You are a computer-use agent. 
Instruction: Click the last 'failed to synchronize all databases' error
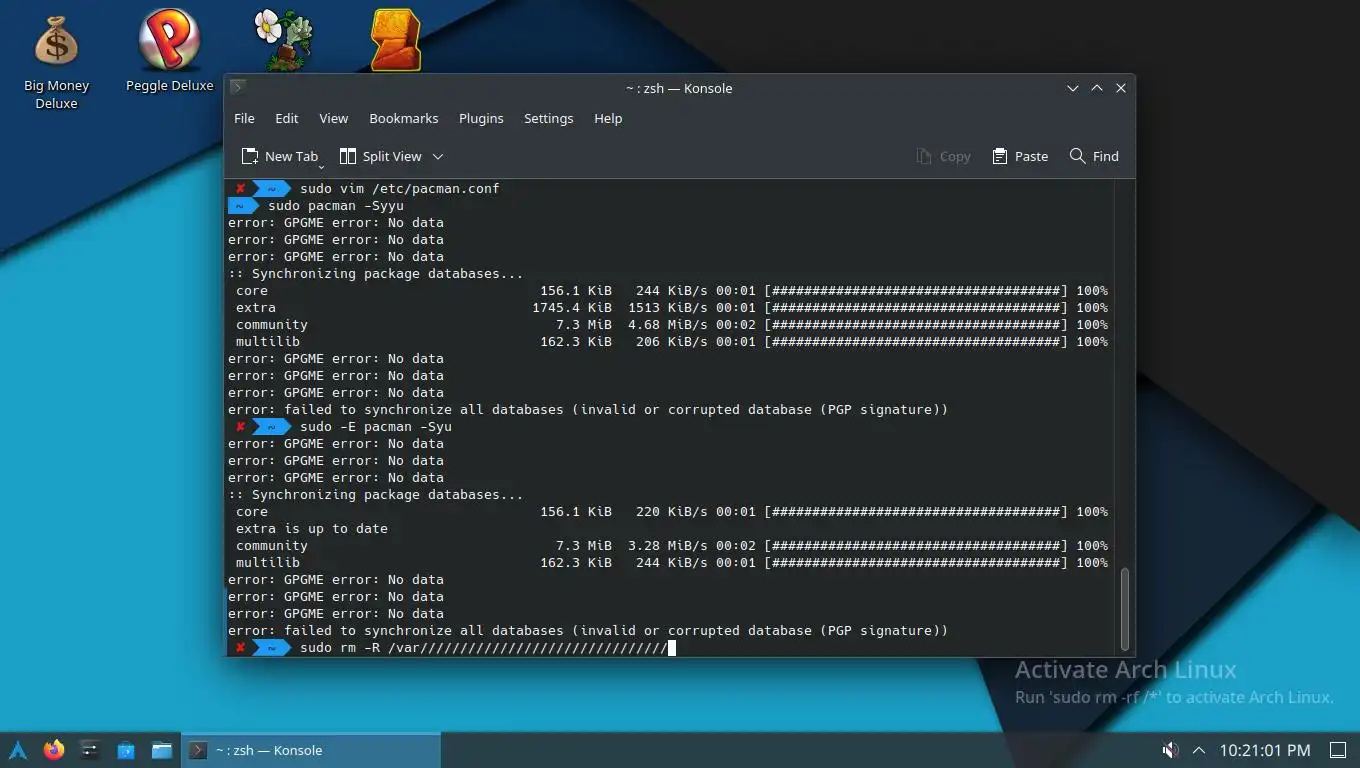(x=588, y=630)
